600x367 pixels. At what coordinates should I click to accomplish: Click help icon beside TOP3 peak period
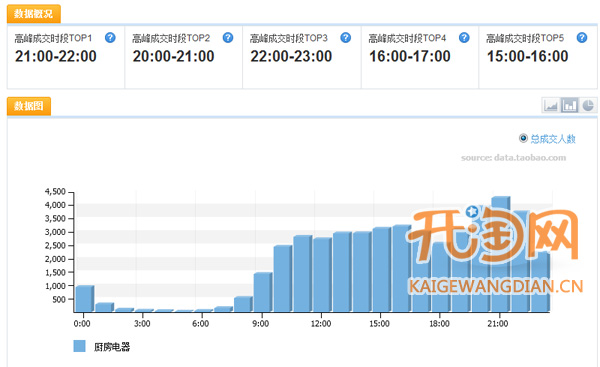pos(346,38)
